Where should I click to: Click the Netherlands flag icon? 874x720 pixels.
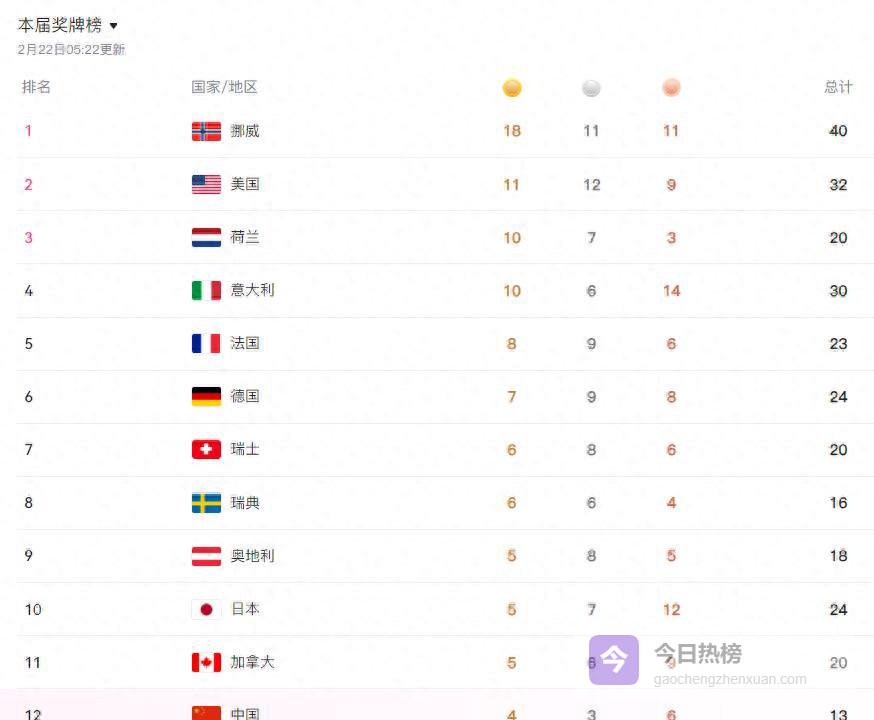(x=206, y=237)
